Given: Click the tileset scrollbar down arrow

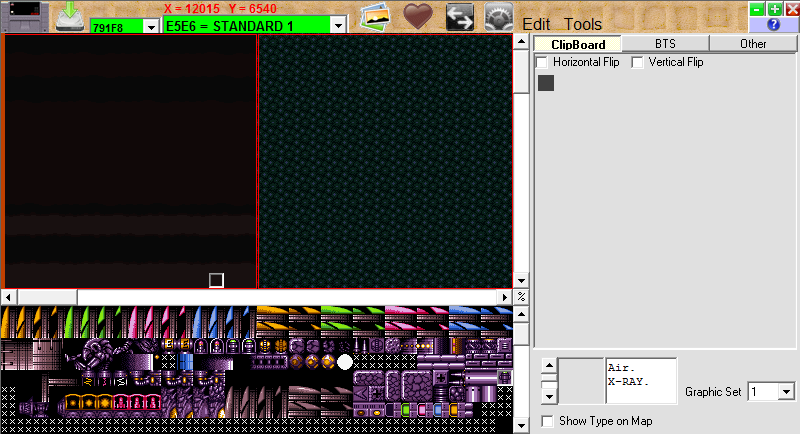Looking at the screenshot, I should point(521,425).
